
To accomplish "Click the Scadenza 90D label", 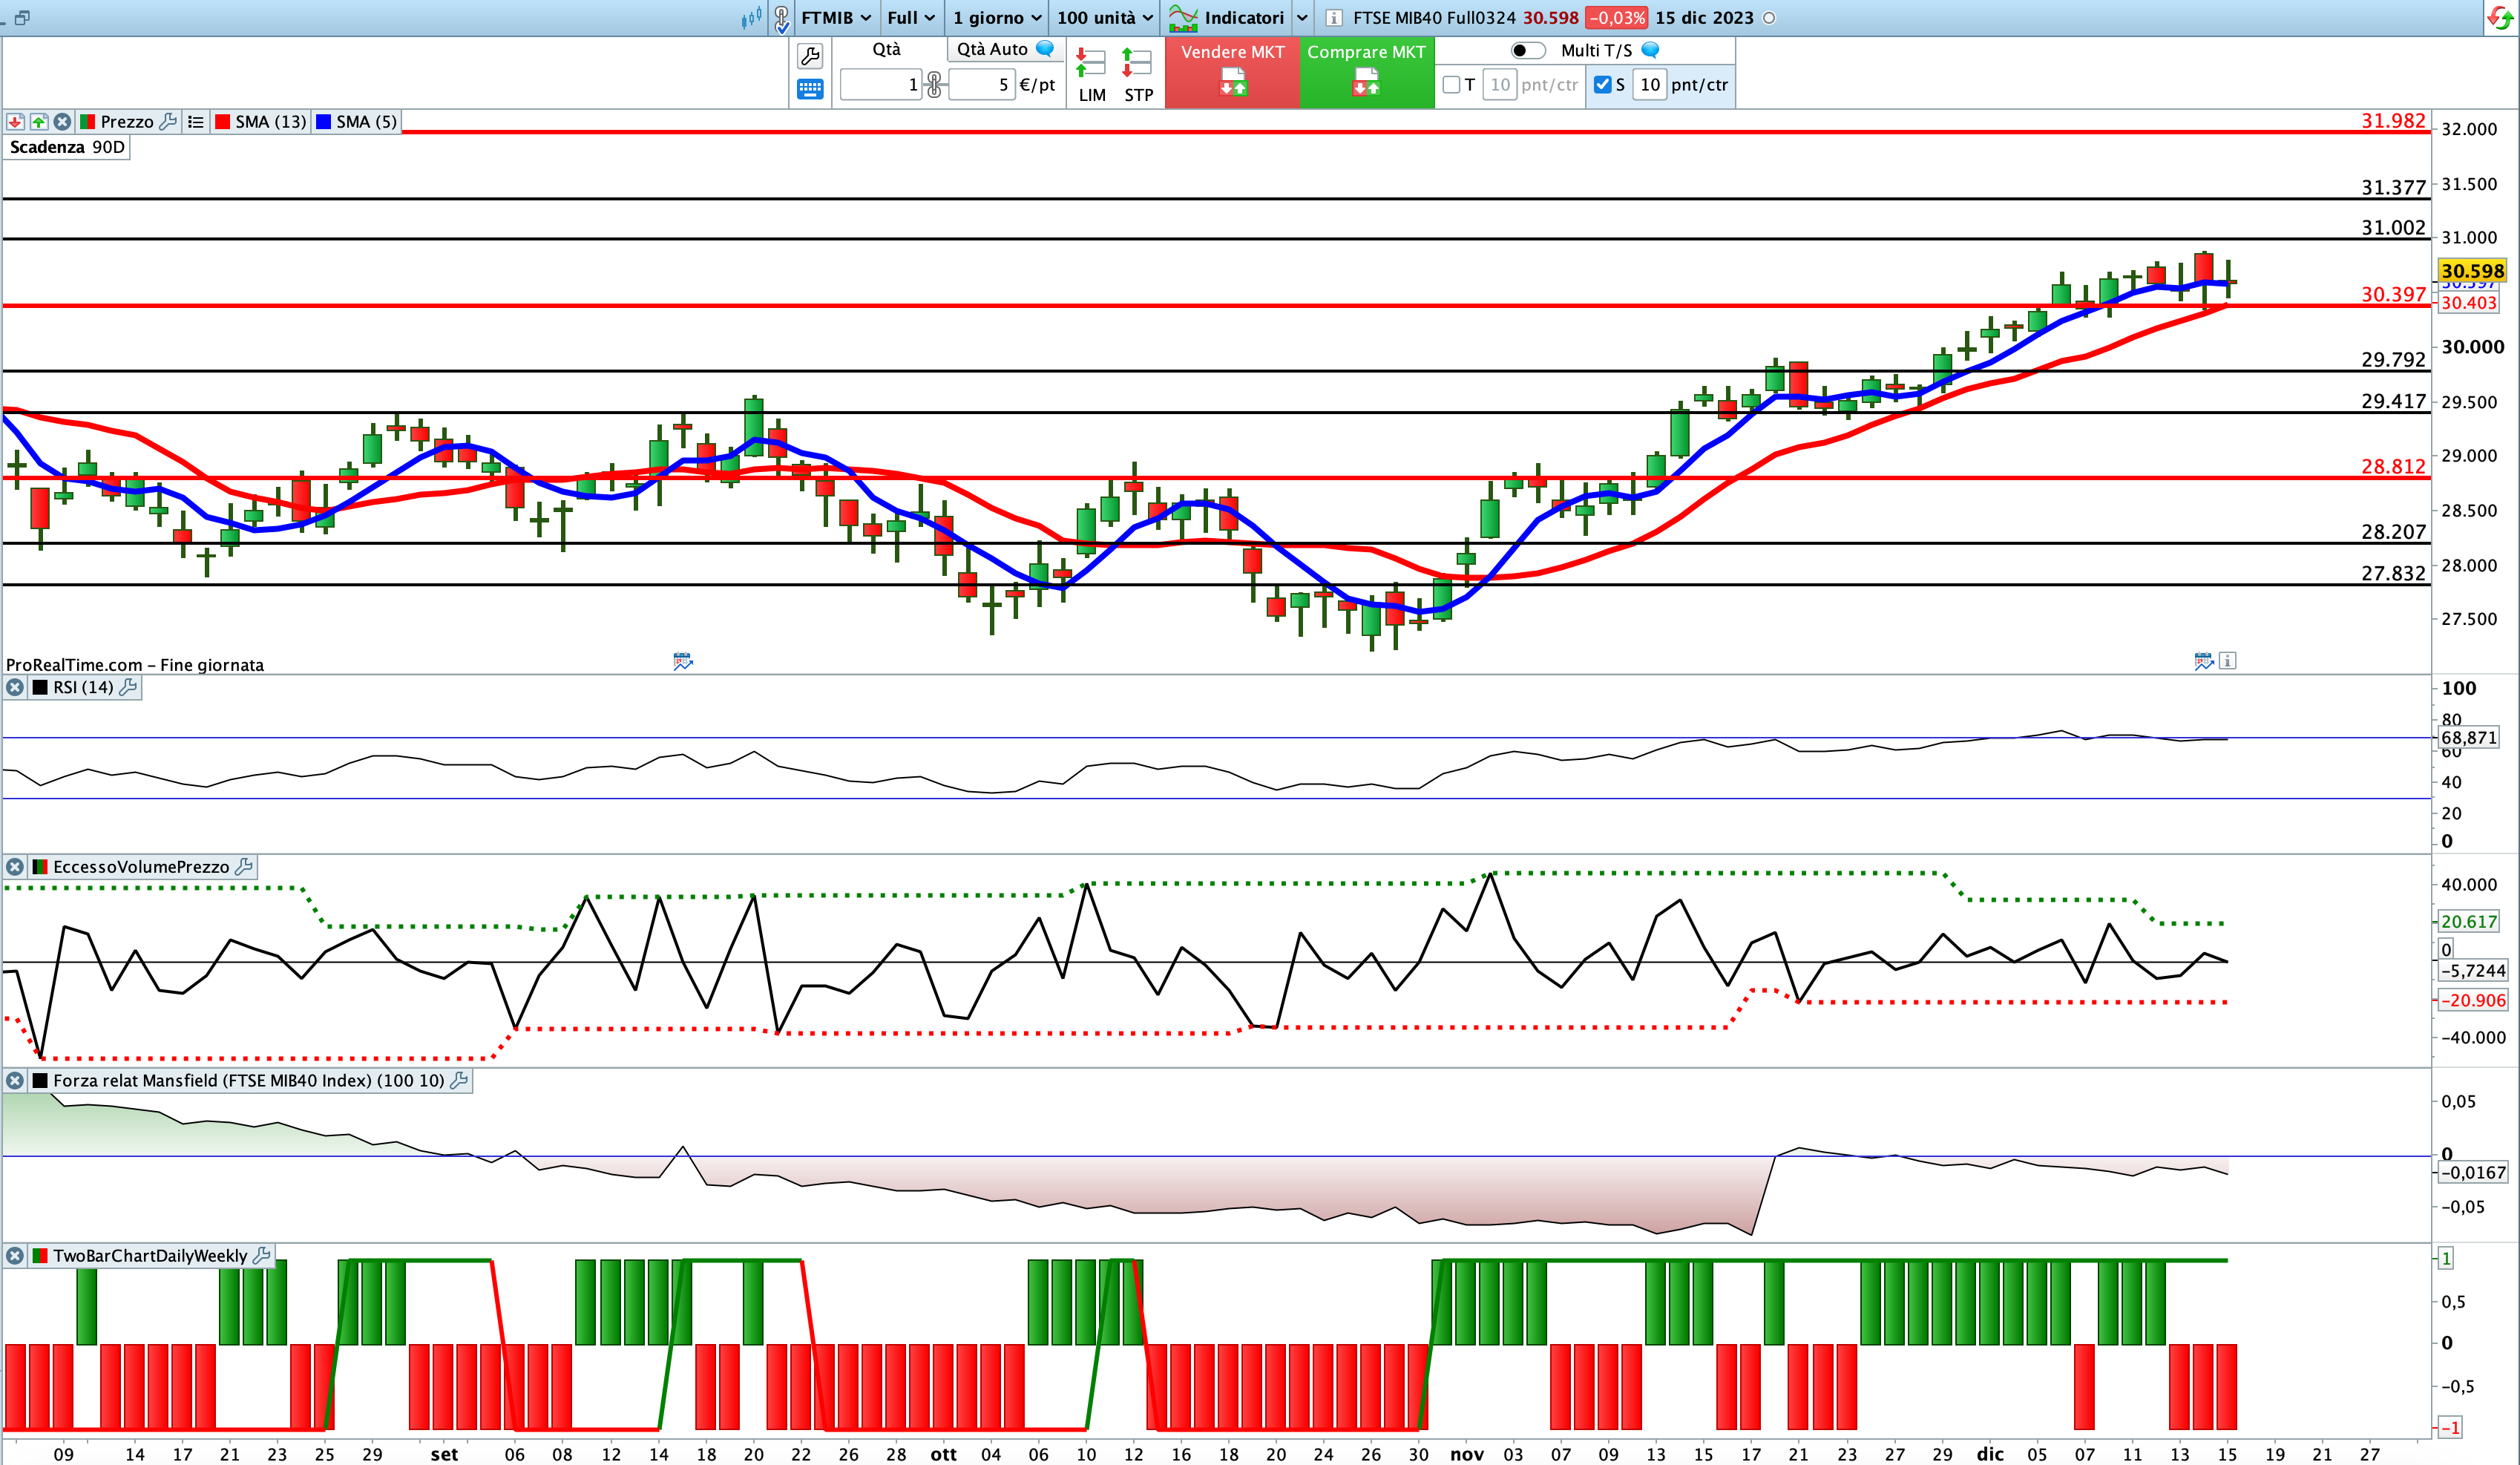I will click(x=67, y=147).
